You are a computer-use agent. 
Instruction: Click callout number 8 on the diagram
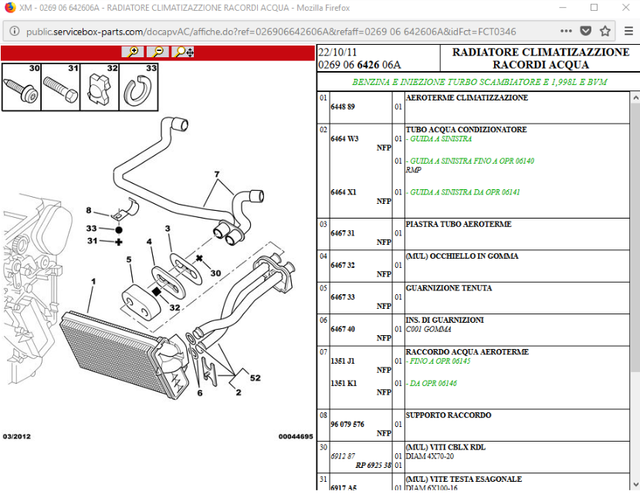click(x=89, y=210)
